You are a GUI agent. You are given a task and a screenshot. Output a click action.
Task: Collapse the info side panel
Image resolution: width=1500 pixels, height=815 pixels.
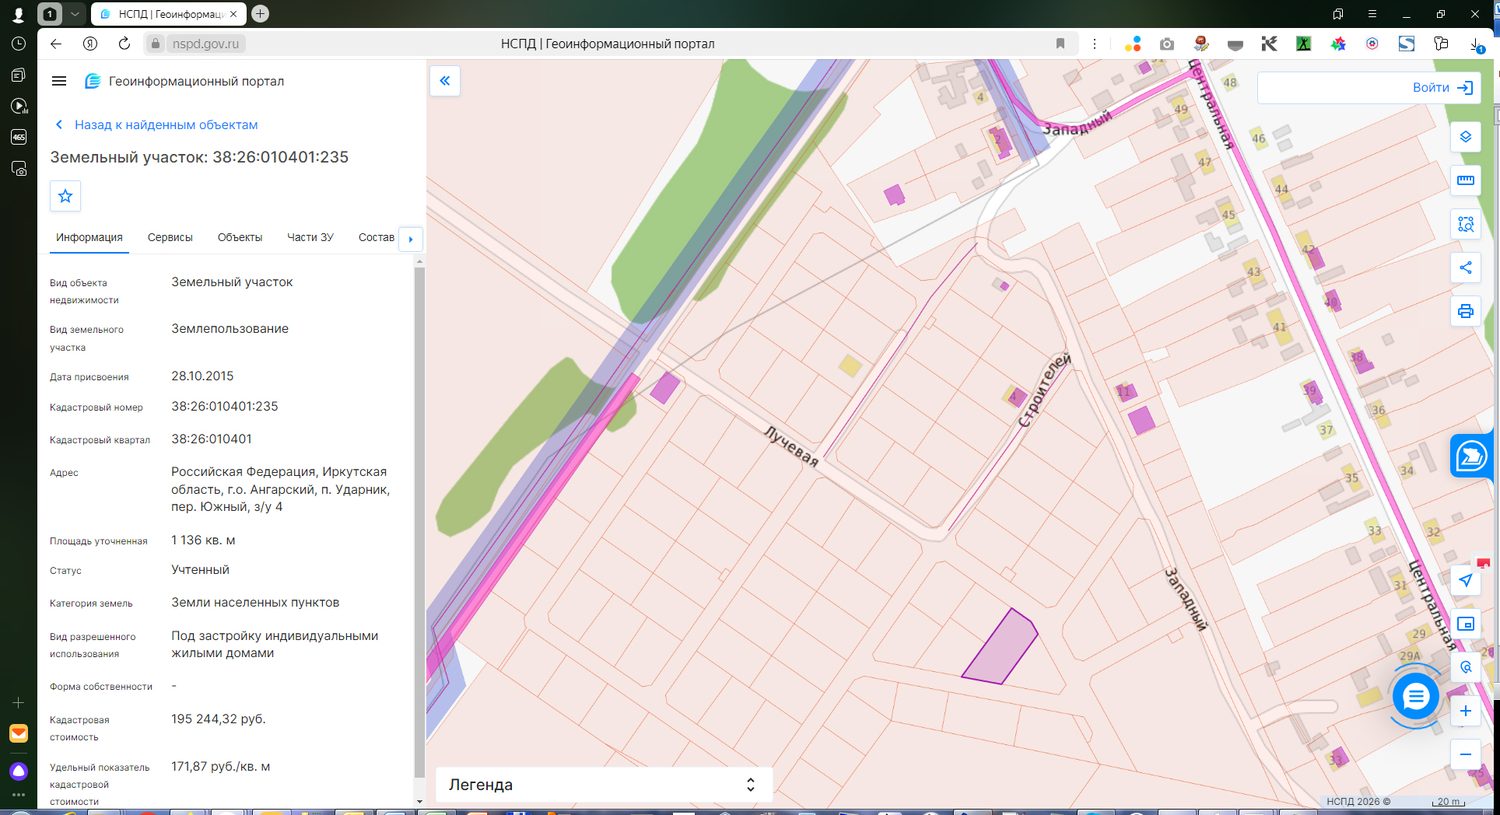click(x=445, y=81)
